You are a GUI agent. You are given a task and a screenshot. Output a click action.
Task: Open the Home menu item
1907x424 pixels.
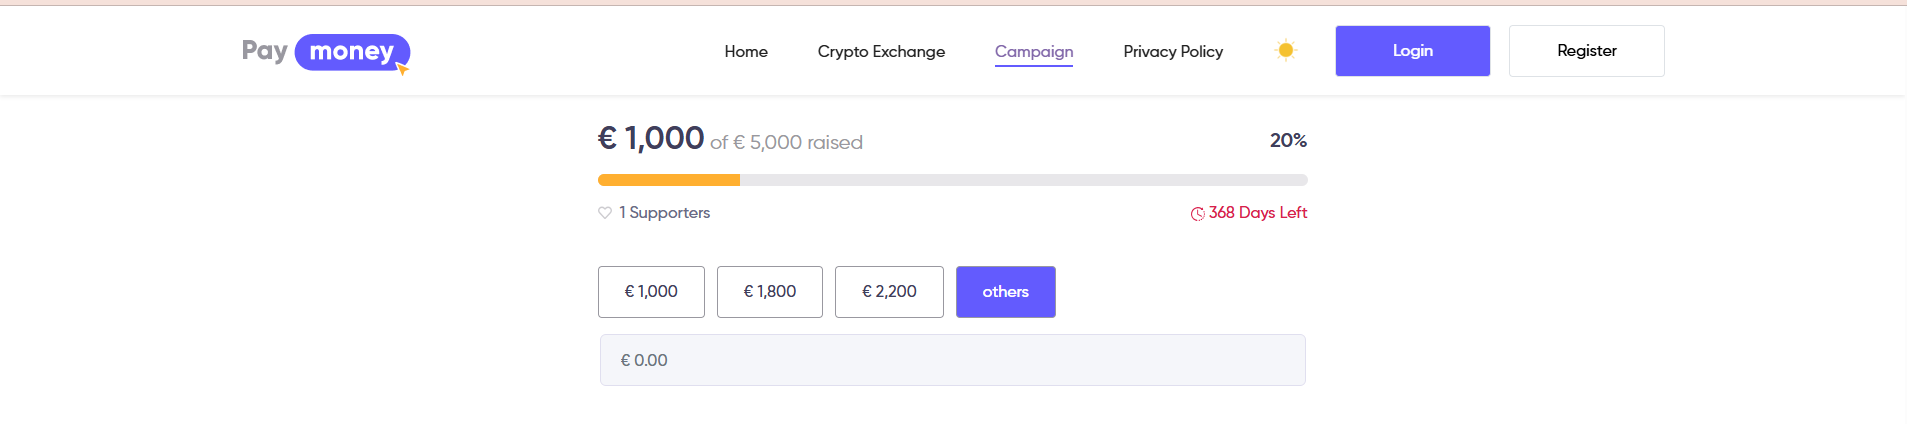point(746,51)
